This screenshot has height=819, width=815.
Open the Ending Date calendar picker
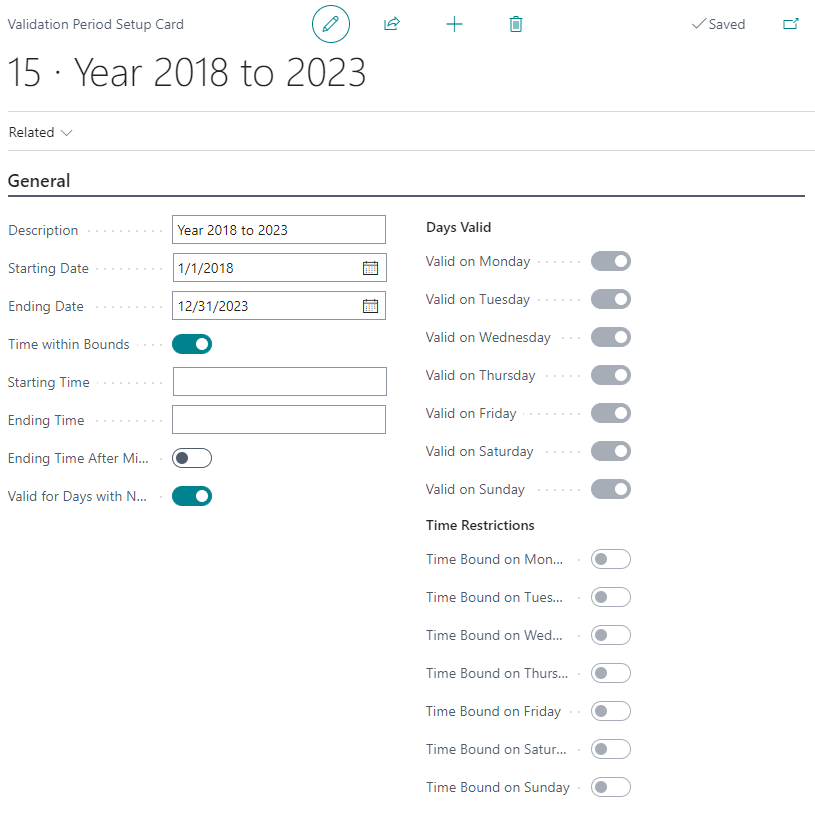coord(370,306)
